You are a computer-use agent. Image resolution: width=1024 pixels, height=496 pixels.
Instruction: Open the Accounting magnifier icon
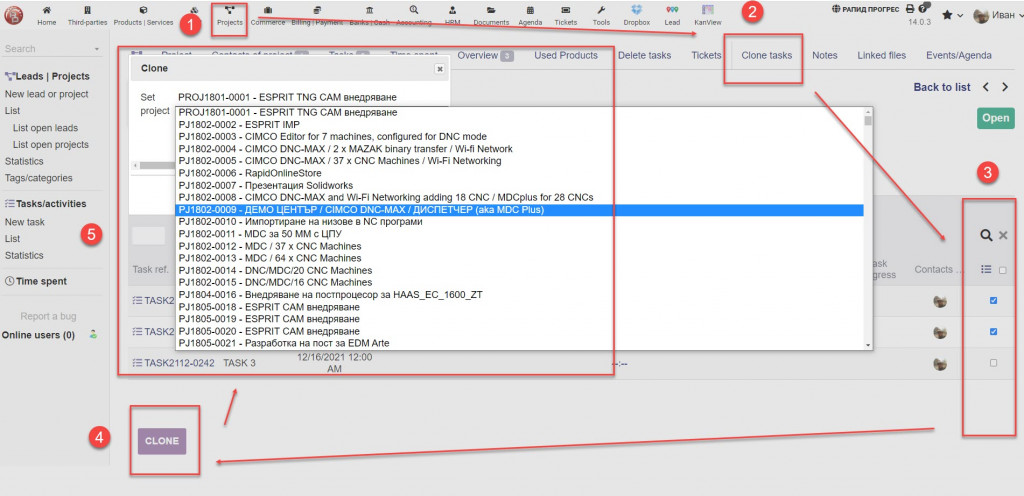414,10
